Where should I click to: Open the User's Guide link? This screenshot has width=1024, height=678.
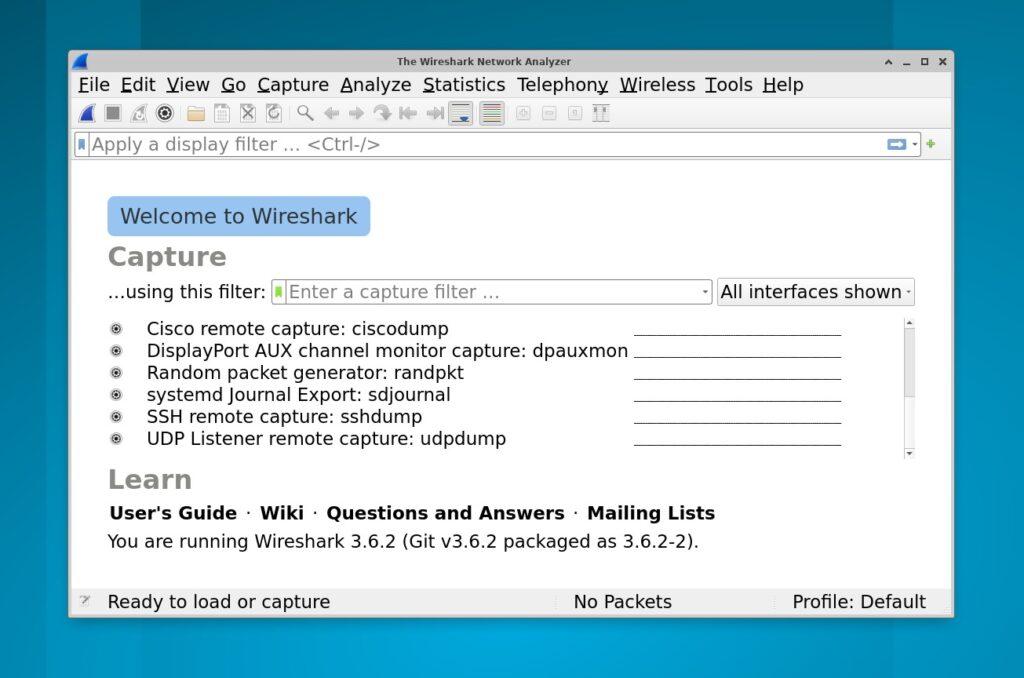tap(173, 514)
